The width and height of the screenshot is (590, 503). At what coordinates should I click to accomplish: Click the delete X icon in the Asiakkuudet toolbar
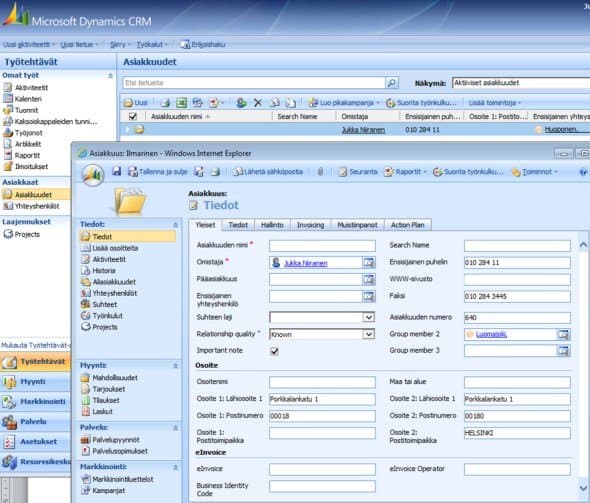coord(257,103)
